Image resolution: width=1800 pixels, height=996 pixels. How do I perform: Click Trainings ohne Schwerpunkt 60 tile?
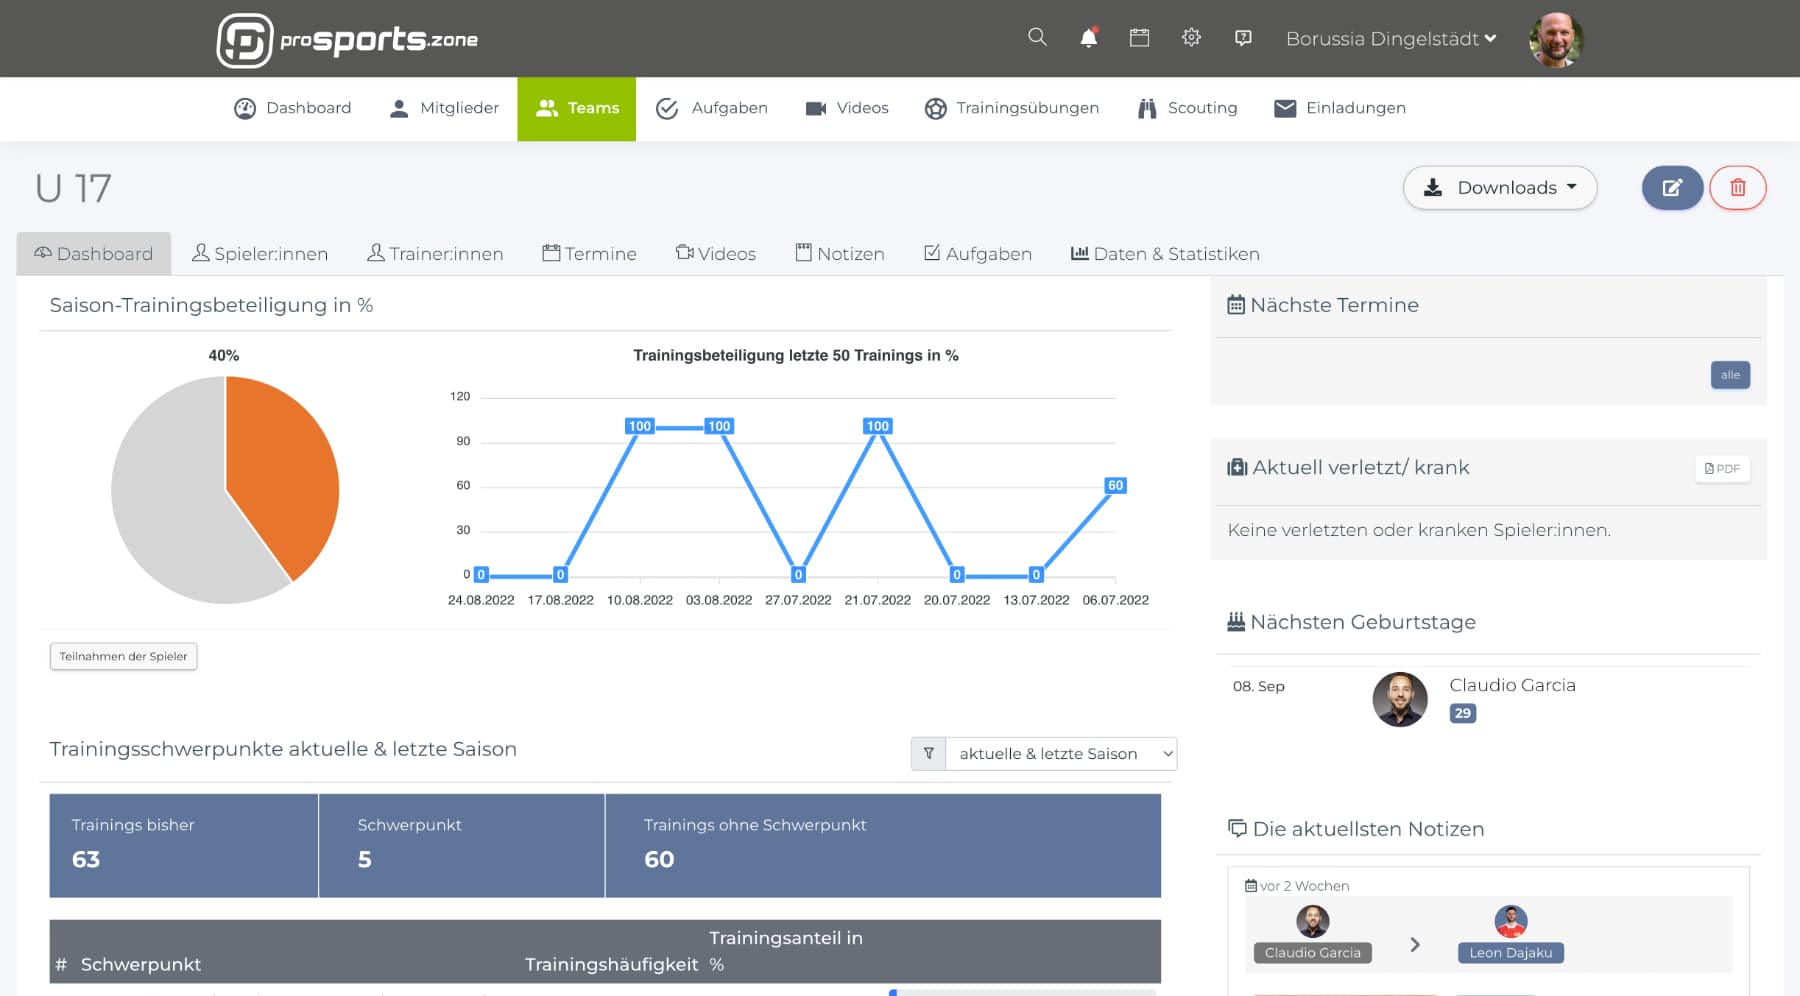[883, 845]
